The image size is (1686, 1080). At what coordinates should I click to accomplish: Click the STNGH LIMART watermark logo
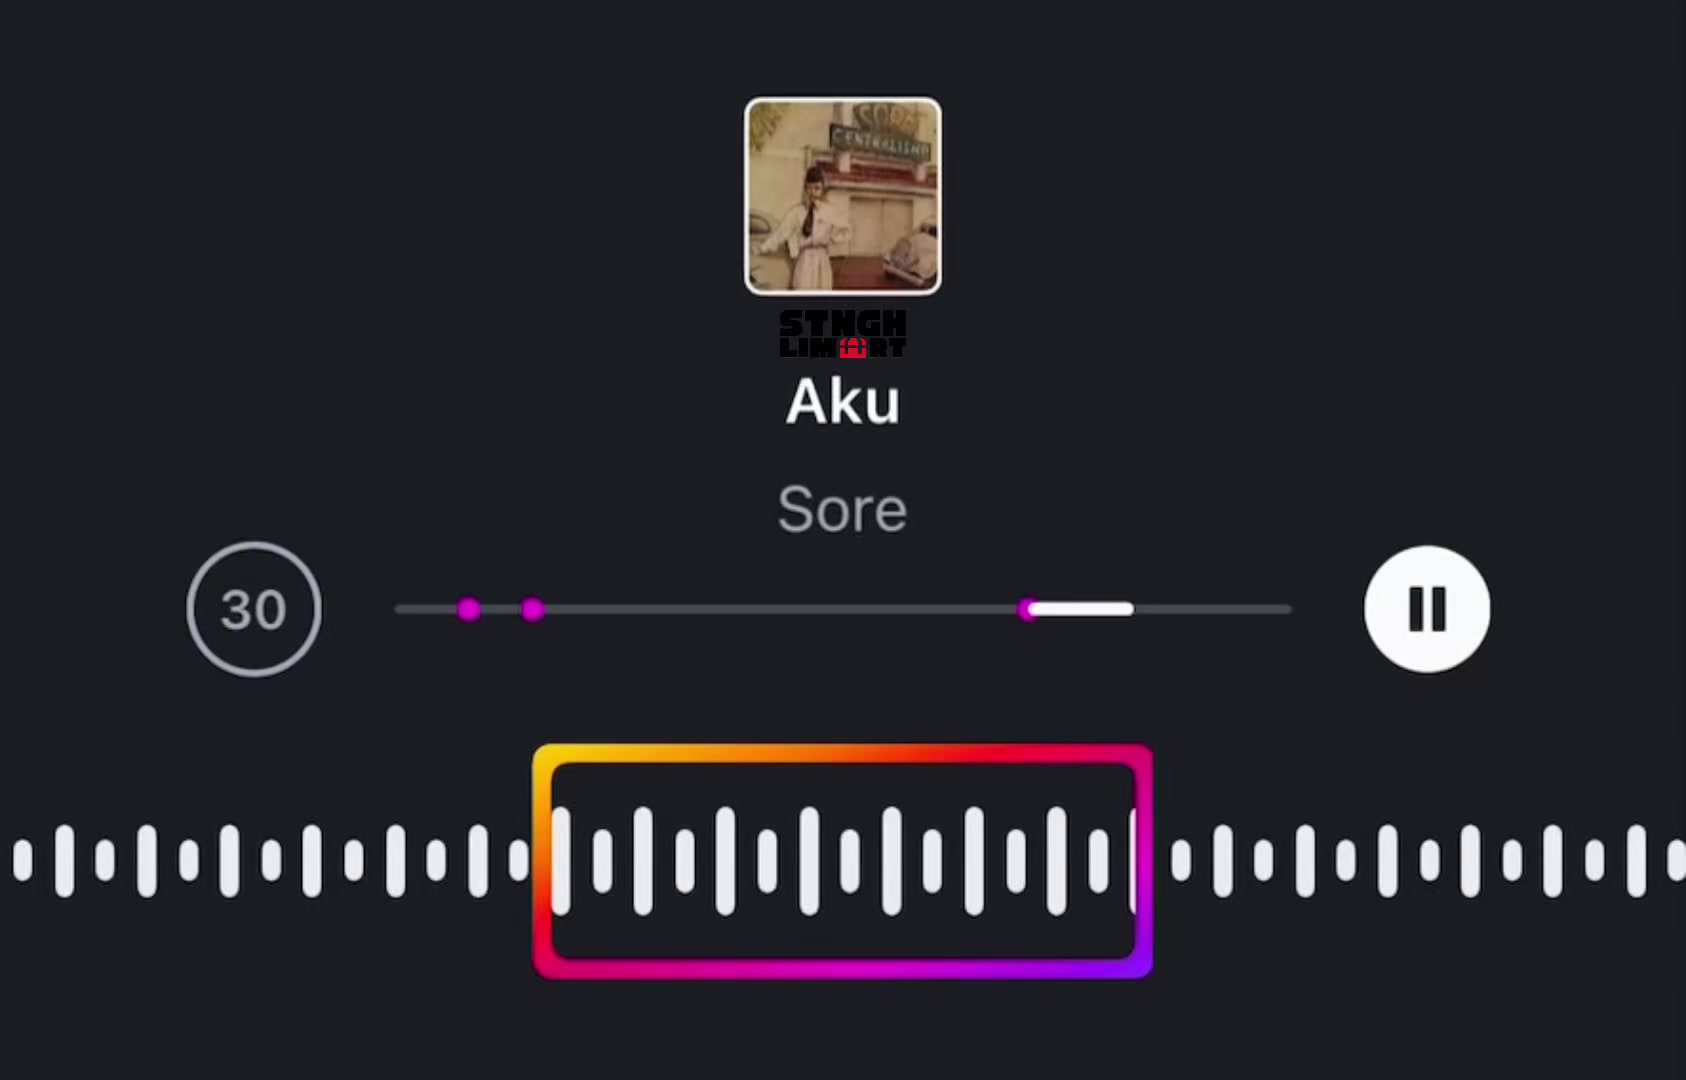pos(843,334)
